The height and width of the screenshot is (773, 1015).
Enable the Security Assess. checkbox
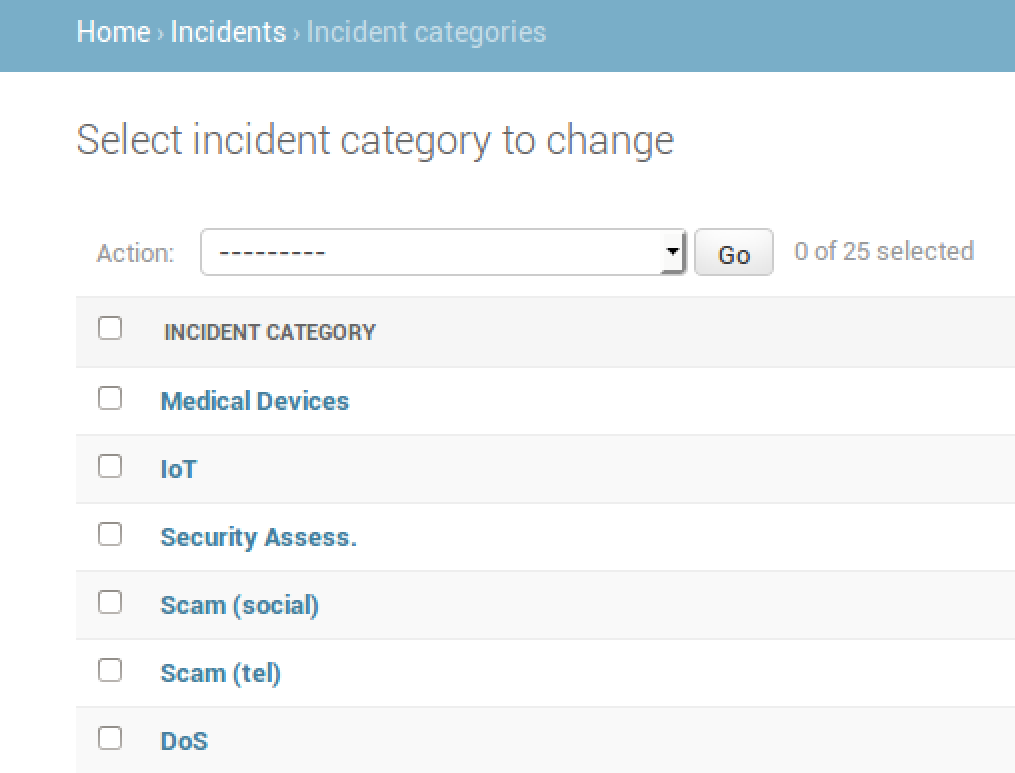[110, 533]
